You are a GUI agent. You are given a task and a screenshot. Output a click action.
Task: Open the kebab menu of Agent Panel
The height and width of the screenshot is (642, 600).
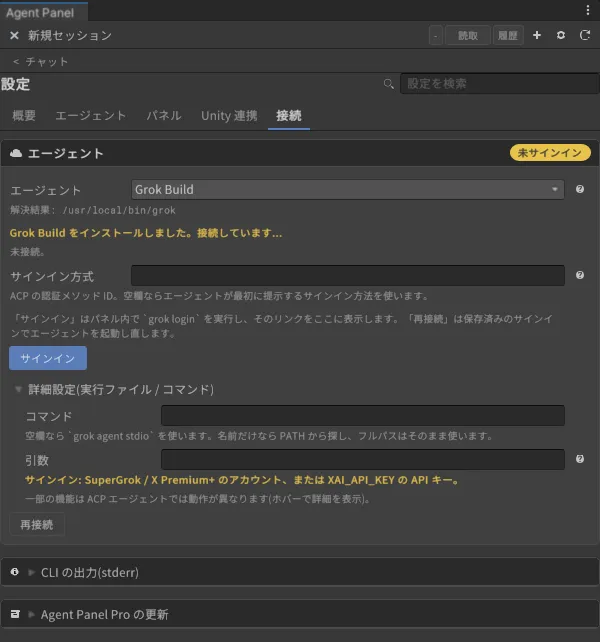(588, 10)
